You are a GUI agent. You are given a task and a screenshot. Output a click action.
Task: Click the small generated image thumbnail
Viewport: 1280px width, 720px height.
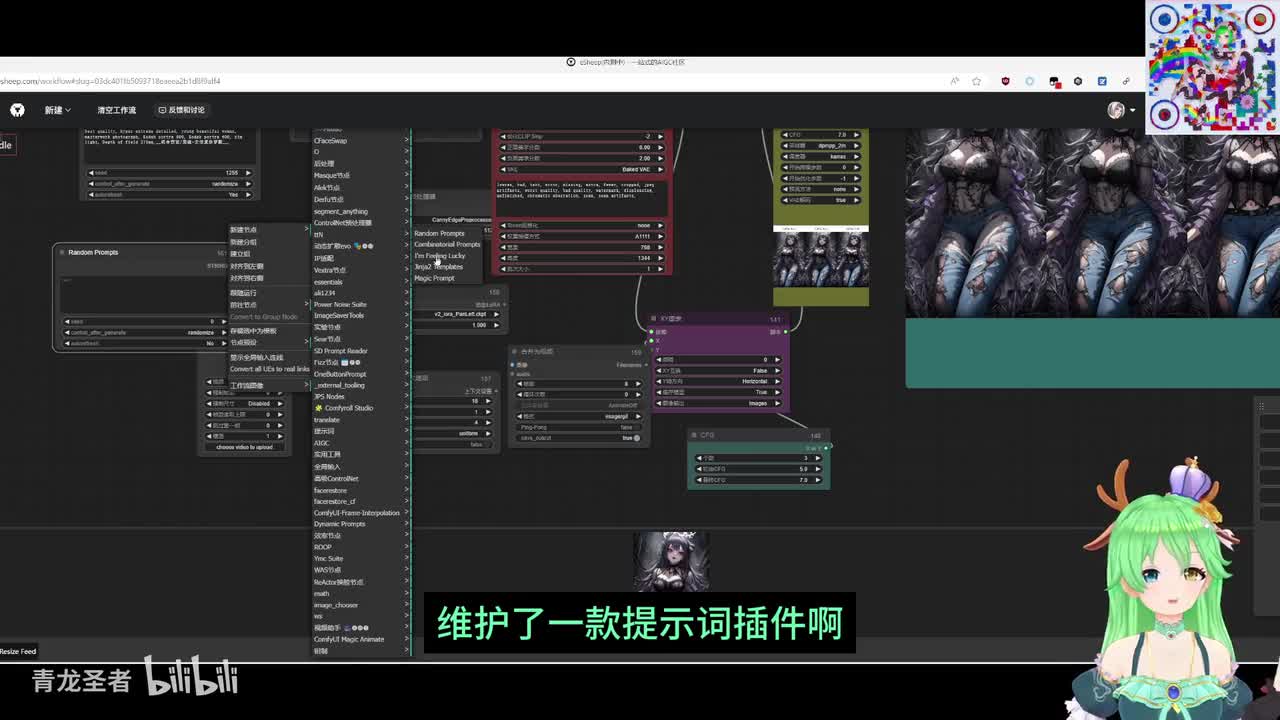point(671,560)
